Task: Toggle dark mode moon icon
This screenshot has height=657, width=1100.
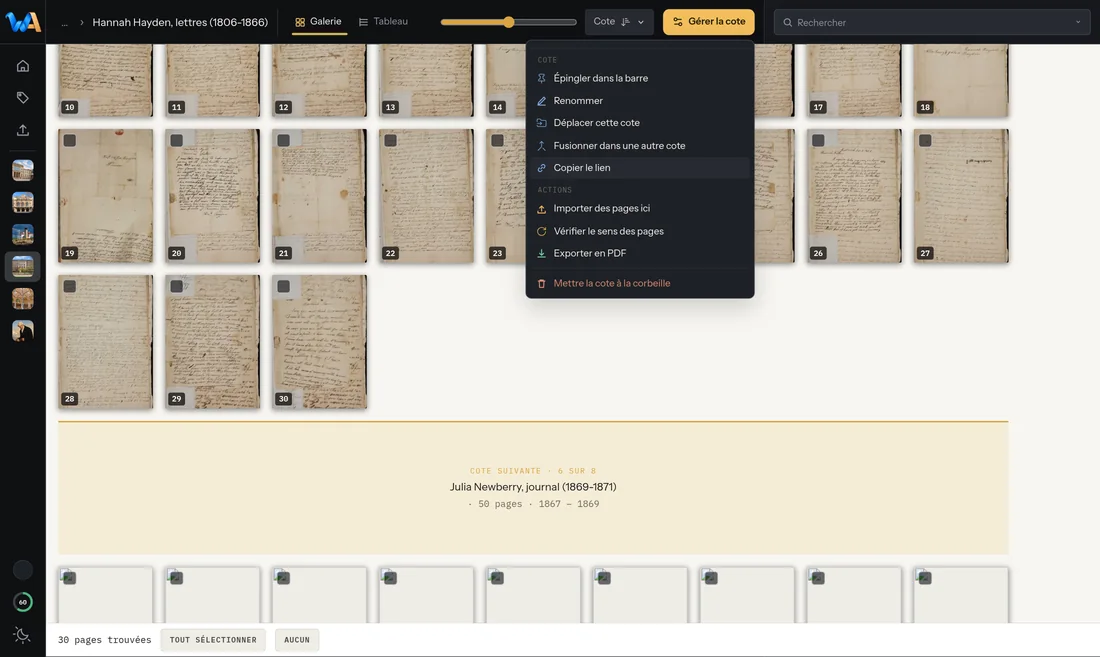Action: [22, 635]
